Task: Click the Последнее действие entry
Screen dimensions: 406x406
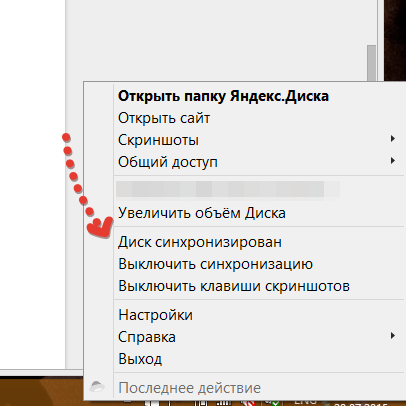Action: point(189,388)
